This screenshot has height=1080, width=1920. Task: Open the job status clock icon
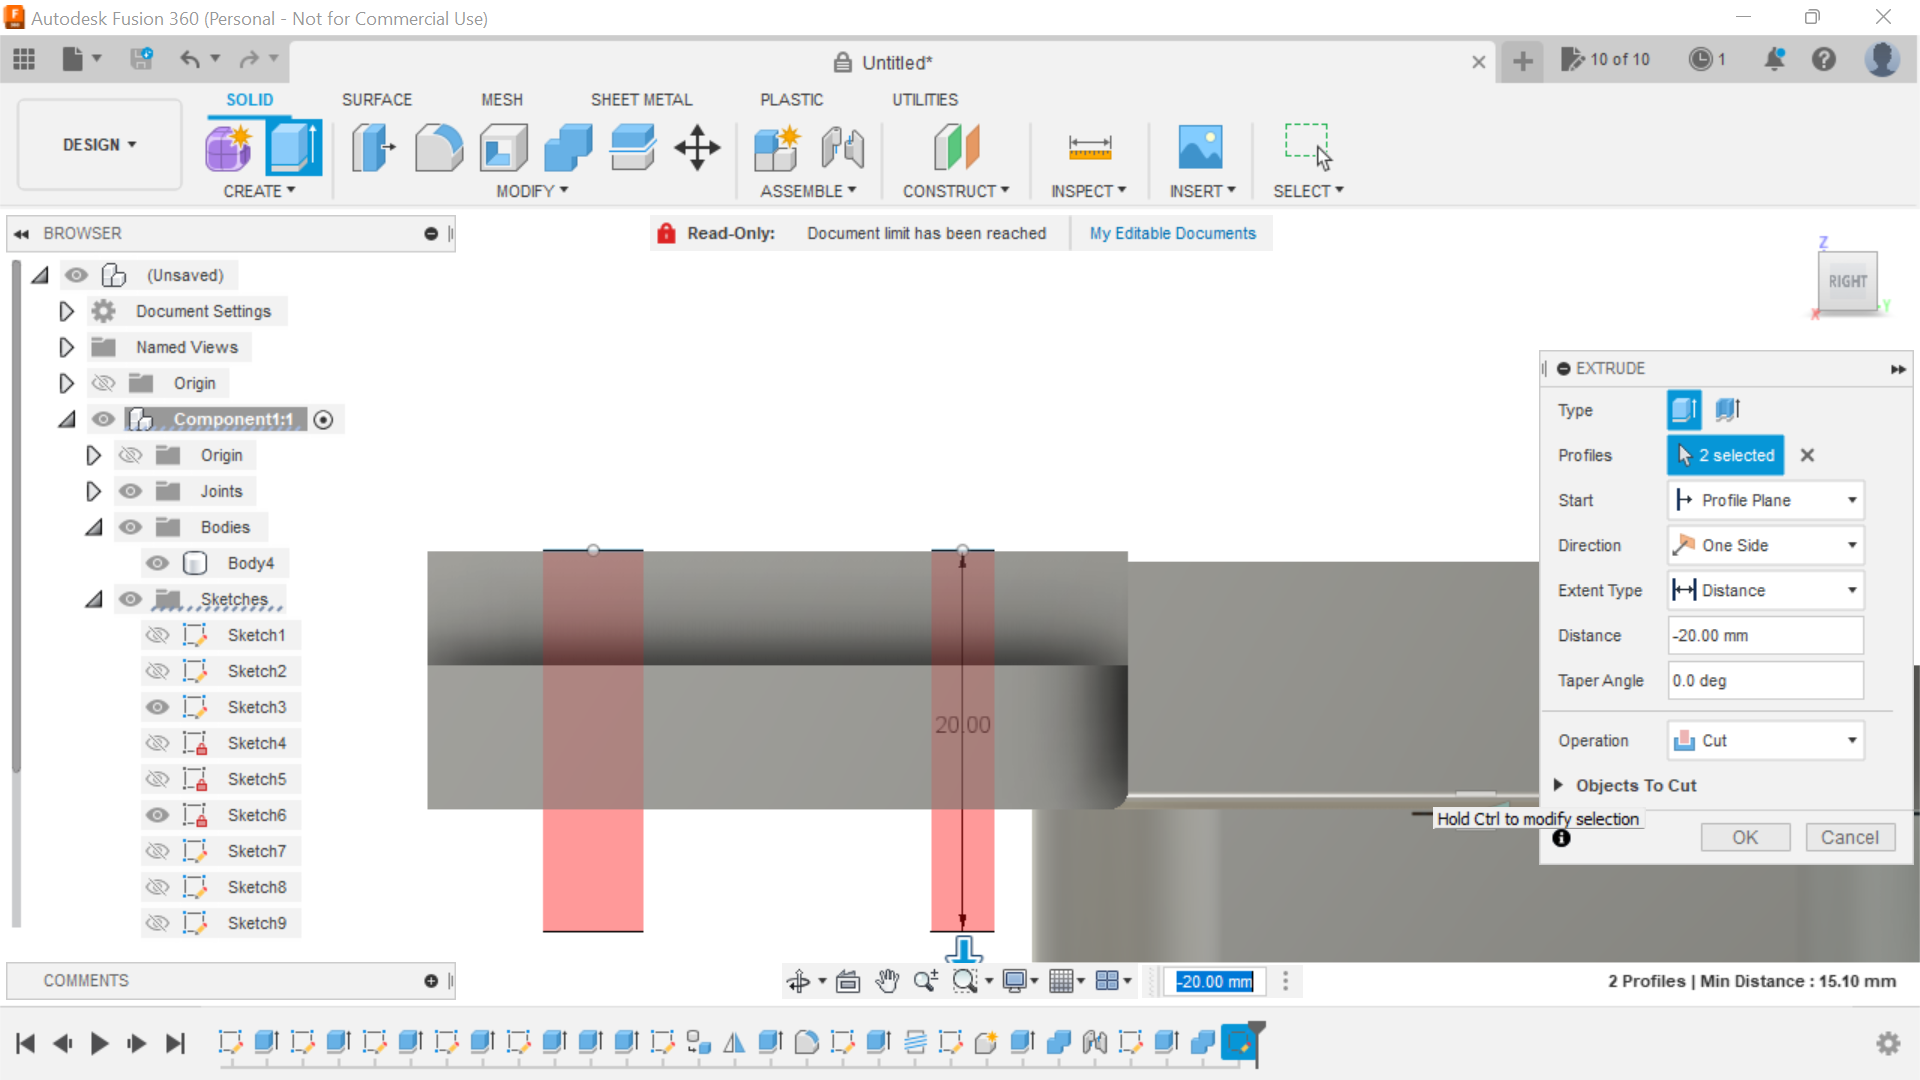[x=1700, y=59]
